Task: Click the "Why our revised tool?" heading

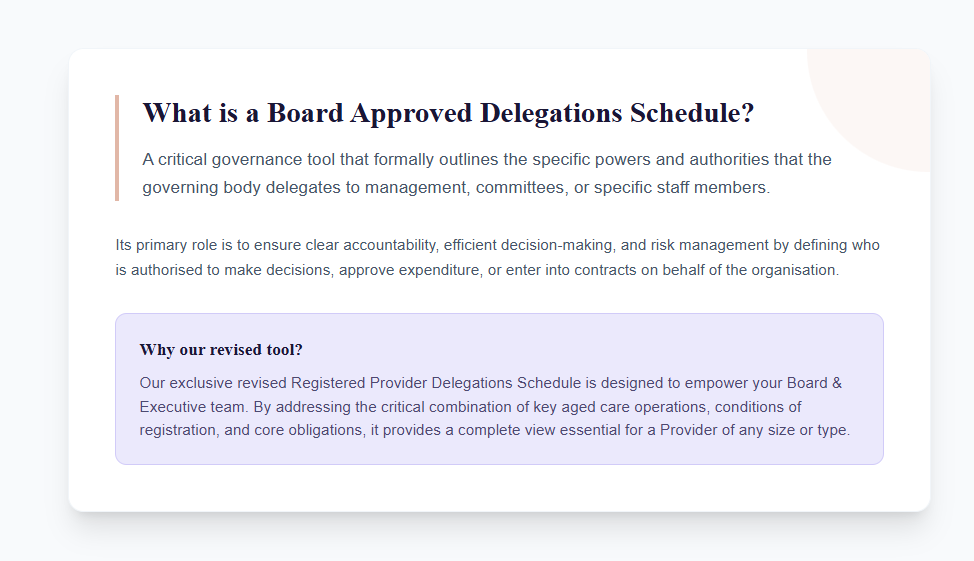Action: [221, 349]
